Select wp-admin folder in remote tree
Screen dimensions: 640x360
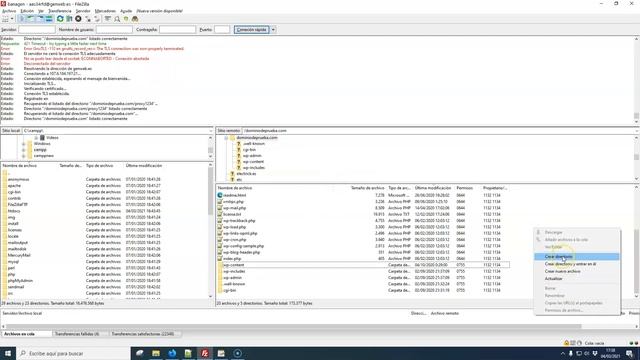pos(252,156)
